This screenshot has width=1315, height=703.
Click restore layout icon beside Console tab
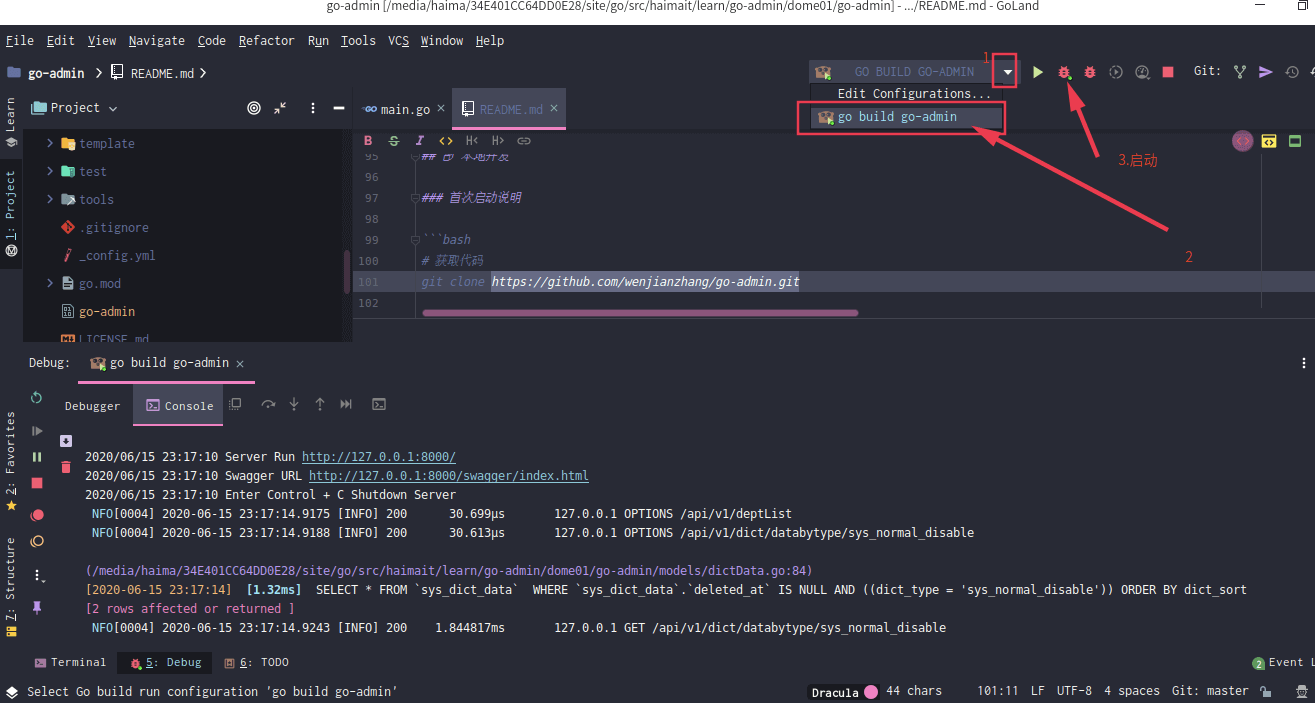tap(235, 404)
